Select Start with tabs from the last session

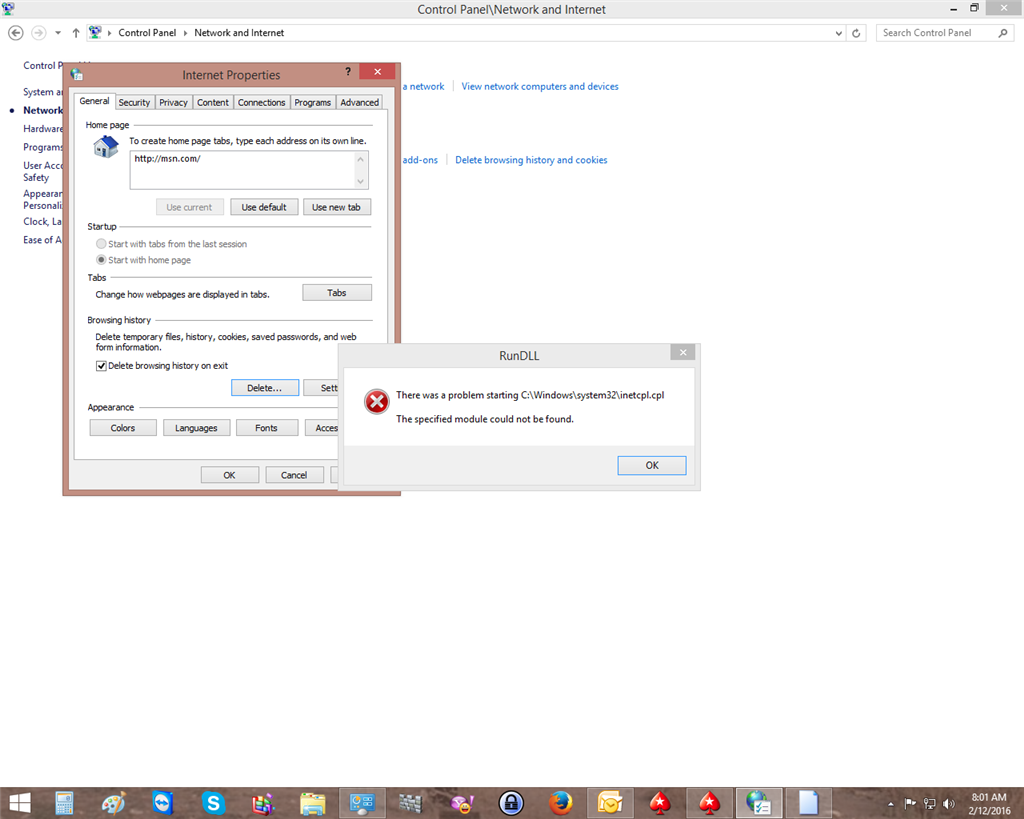pos(101,243)
